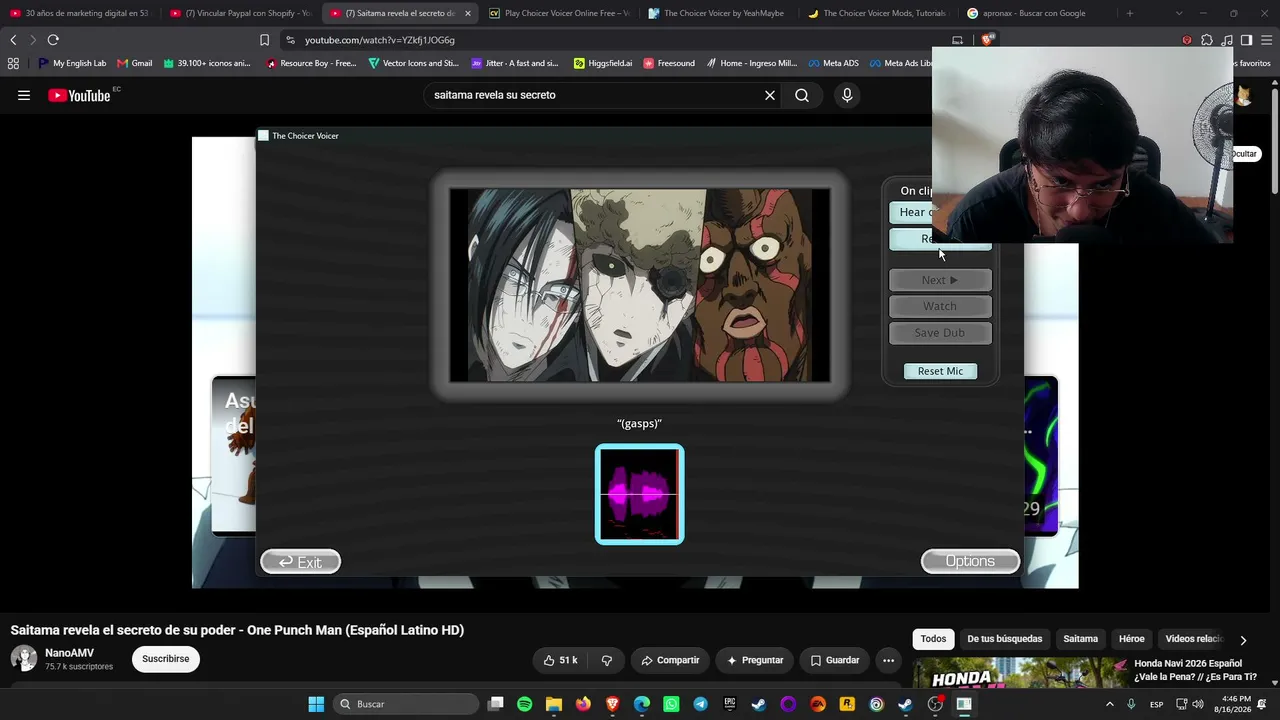Show more filter chips with right arrow
Image resolution: width=1280 pixels, height=720 pixels.
(1243, 640)
